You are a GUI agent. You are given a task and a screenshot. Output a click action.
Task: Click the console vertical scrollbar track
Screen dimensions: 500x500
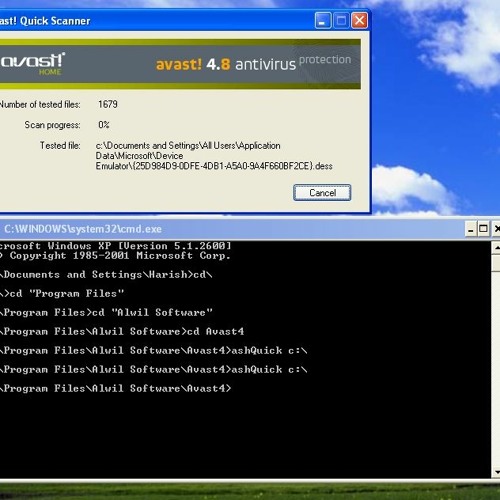click(496, 368)
